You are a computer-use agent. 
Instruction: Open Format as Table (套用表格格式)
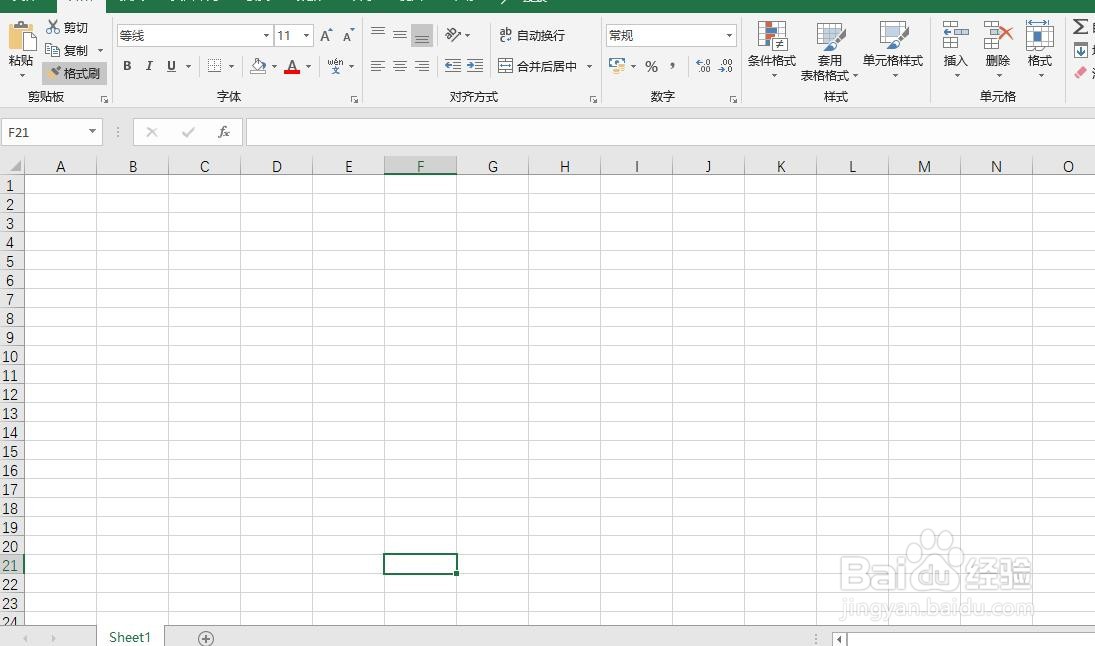[830, 50]
